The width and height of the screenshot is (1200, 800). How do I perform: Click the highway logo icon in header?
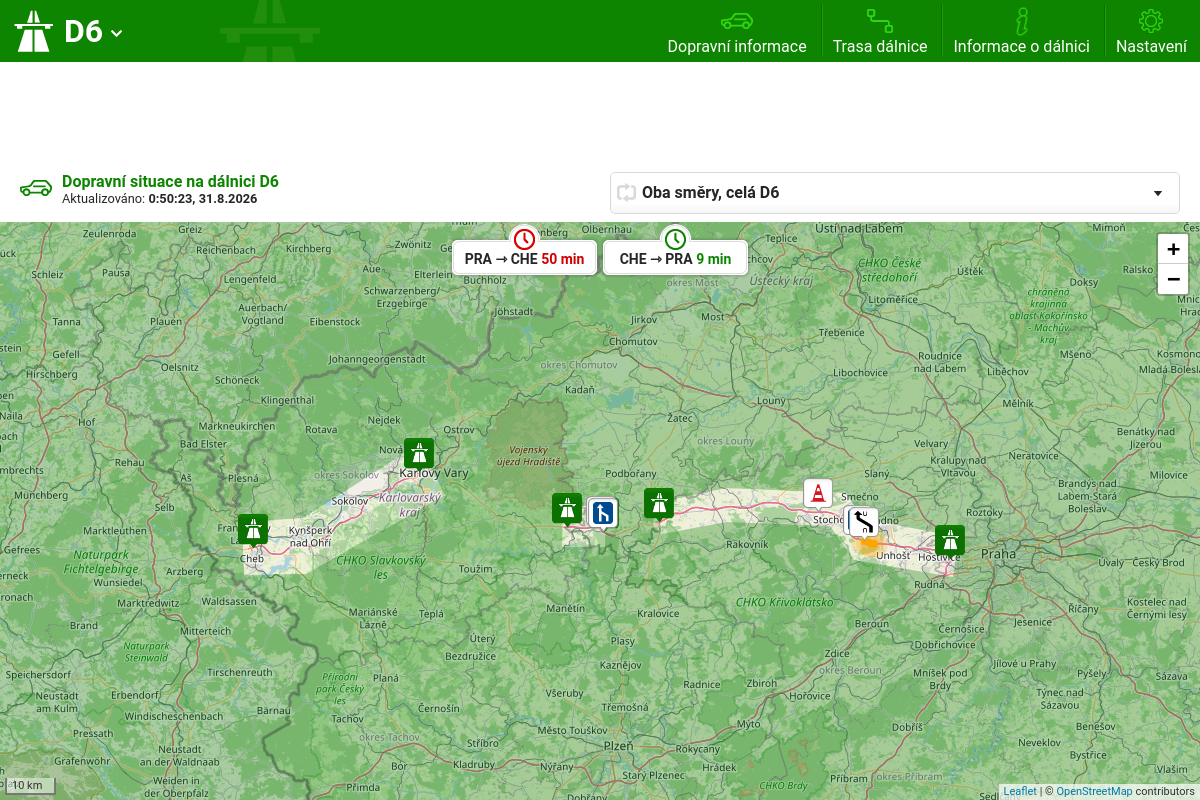(33, 31)
